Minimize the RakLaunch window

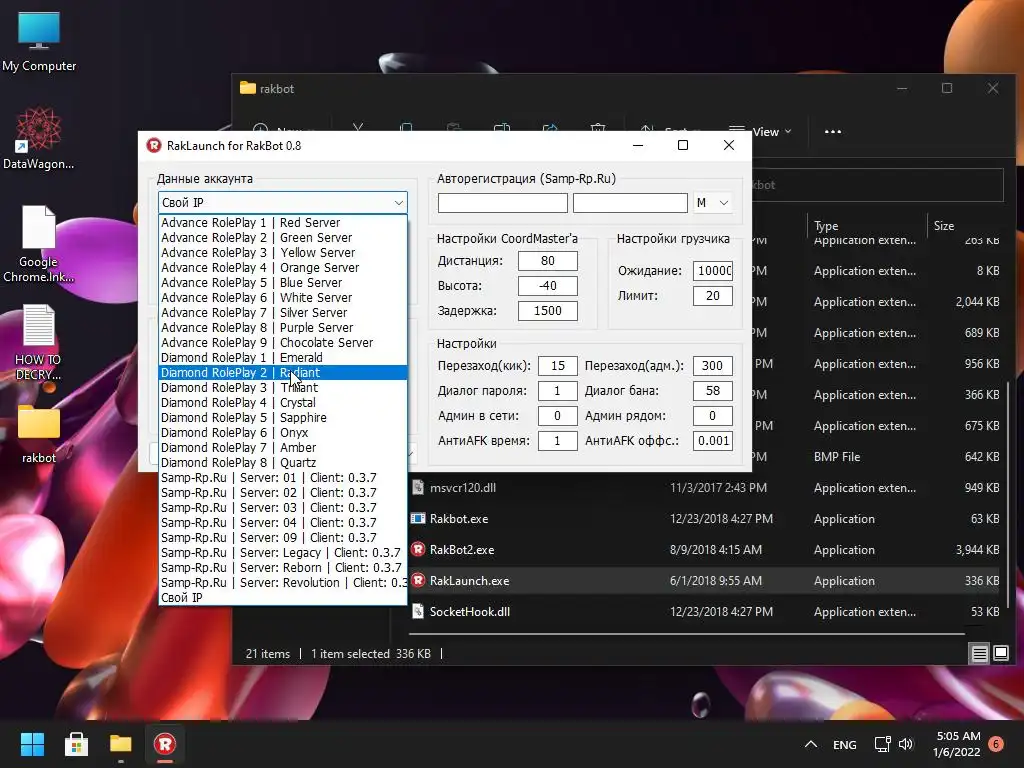pos(638,145)
